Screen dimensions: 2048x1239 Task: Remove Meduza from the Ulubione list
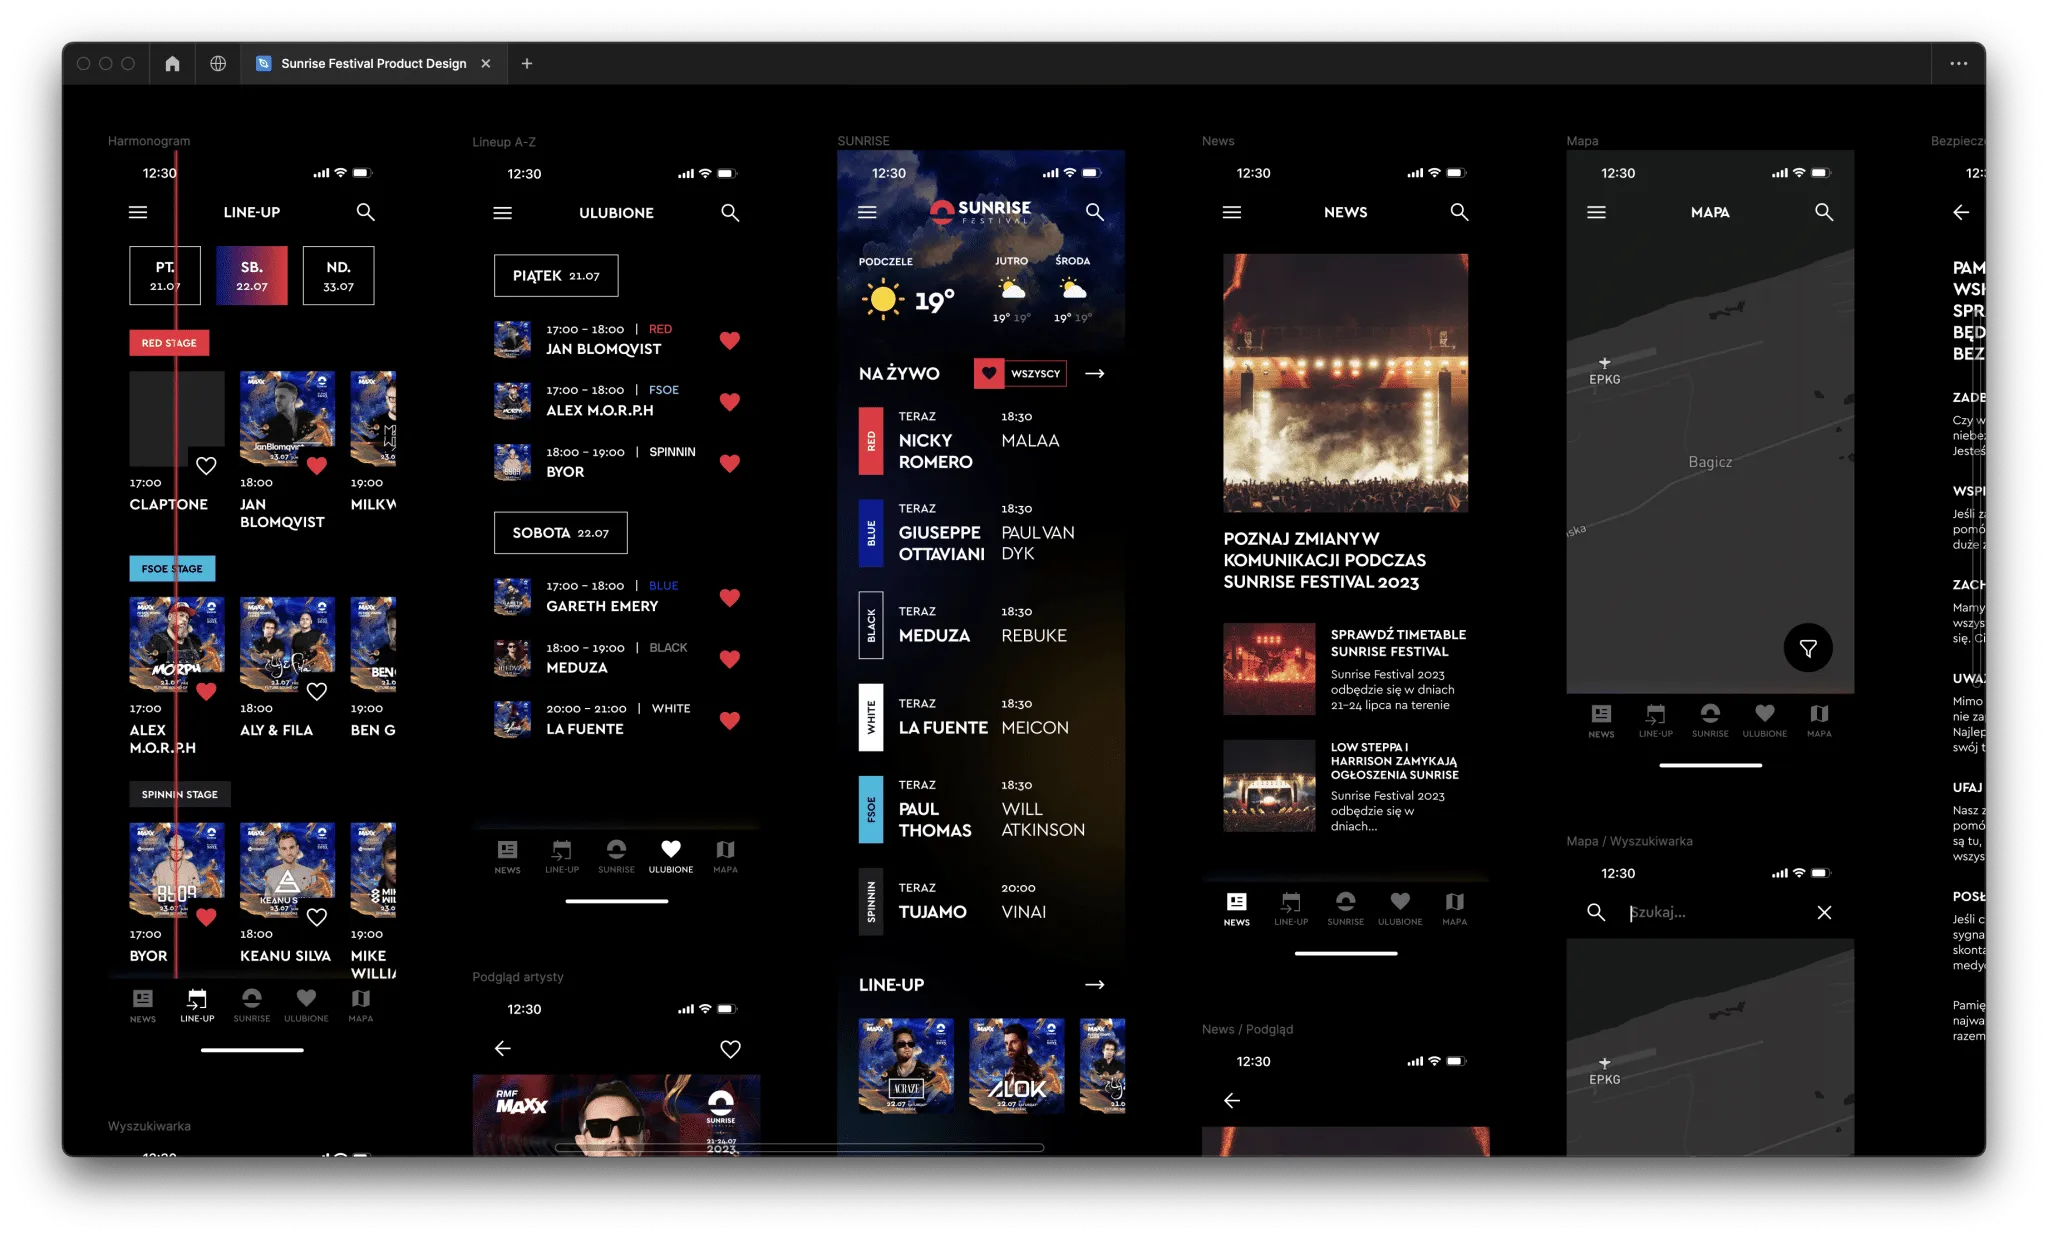(x=730, y=659)
